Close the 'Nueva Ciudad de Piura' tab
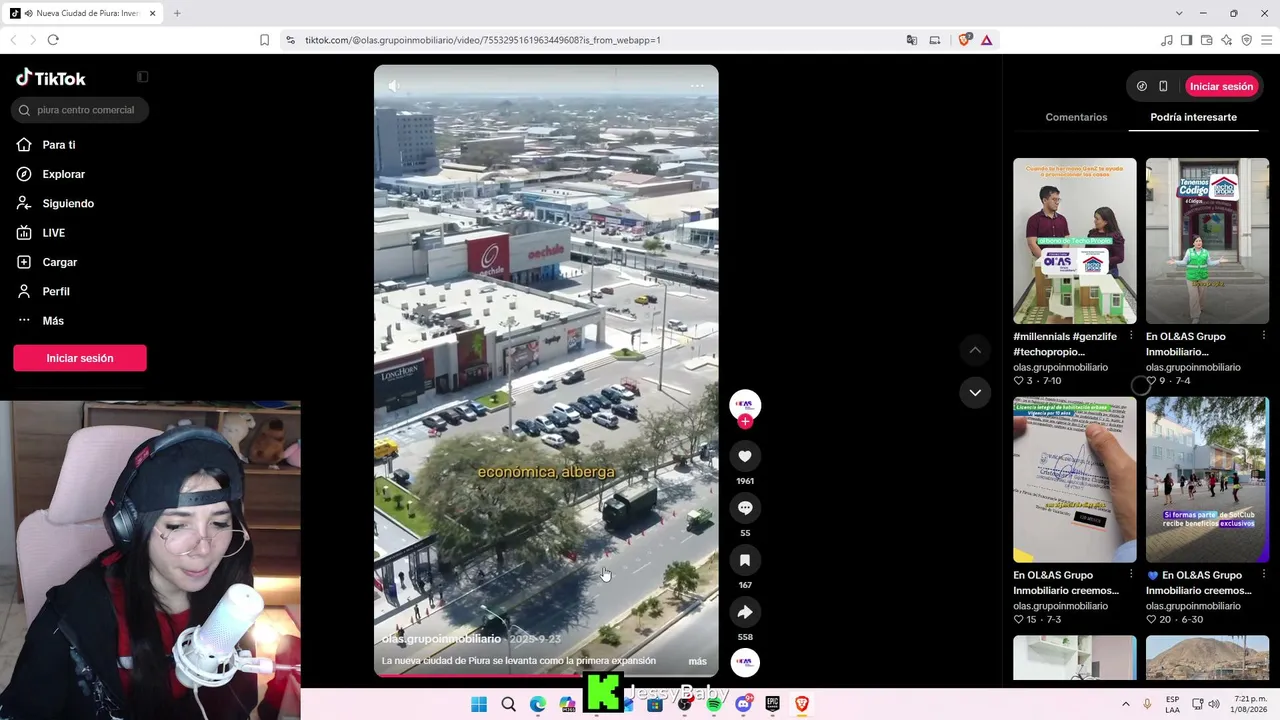Image resolution: width=1280 pixels, height=720 pixels. pos(152,13)
